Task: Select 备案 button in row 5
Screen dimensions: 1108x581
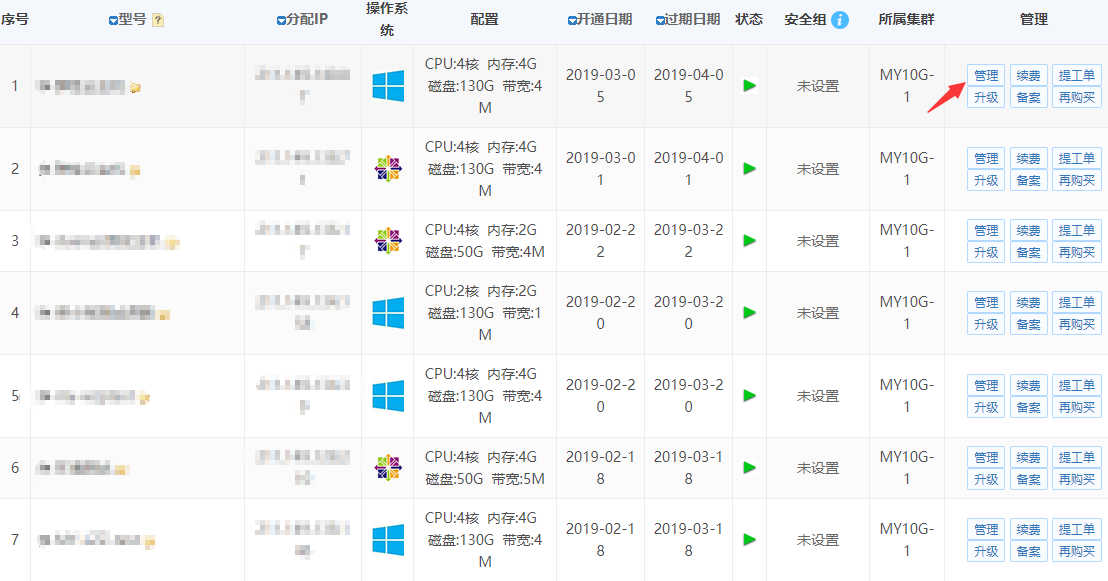Action: [x=1028, y=407]
